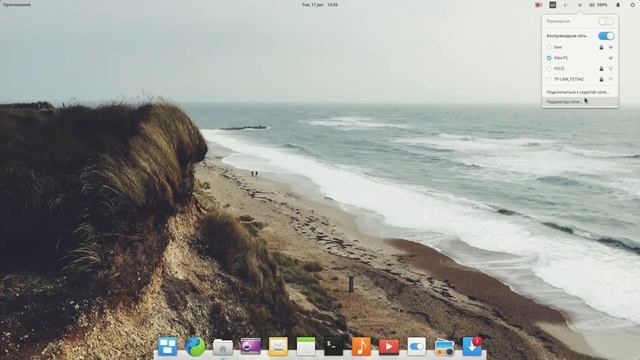The height and width of the screenshot is (360, 640).
Task: Click the date and time in panel
Action: click(320, 5)
